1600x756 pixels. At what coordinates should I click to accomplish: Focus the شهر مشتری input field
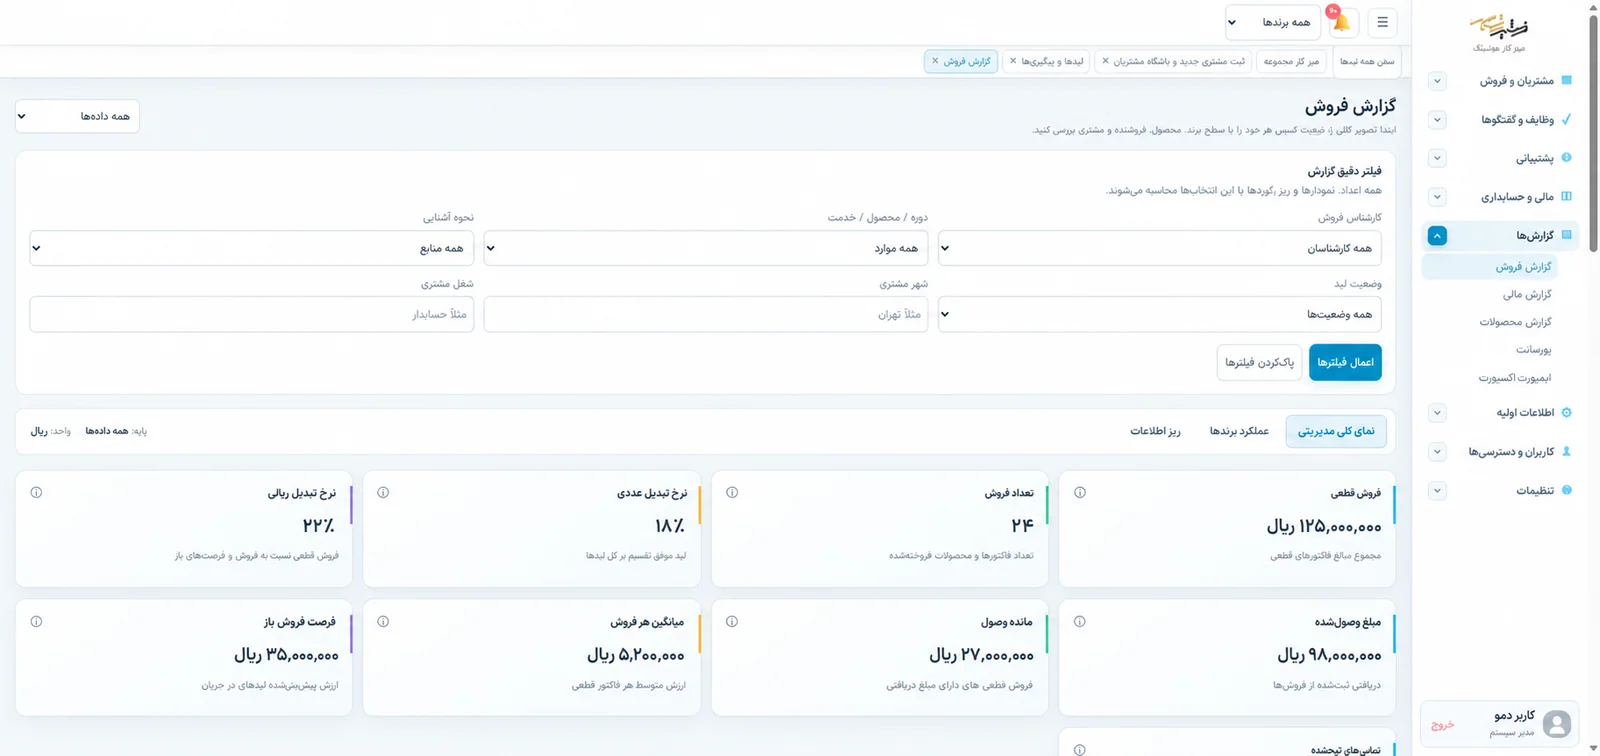706,314
